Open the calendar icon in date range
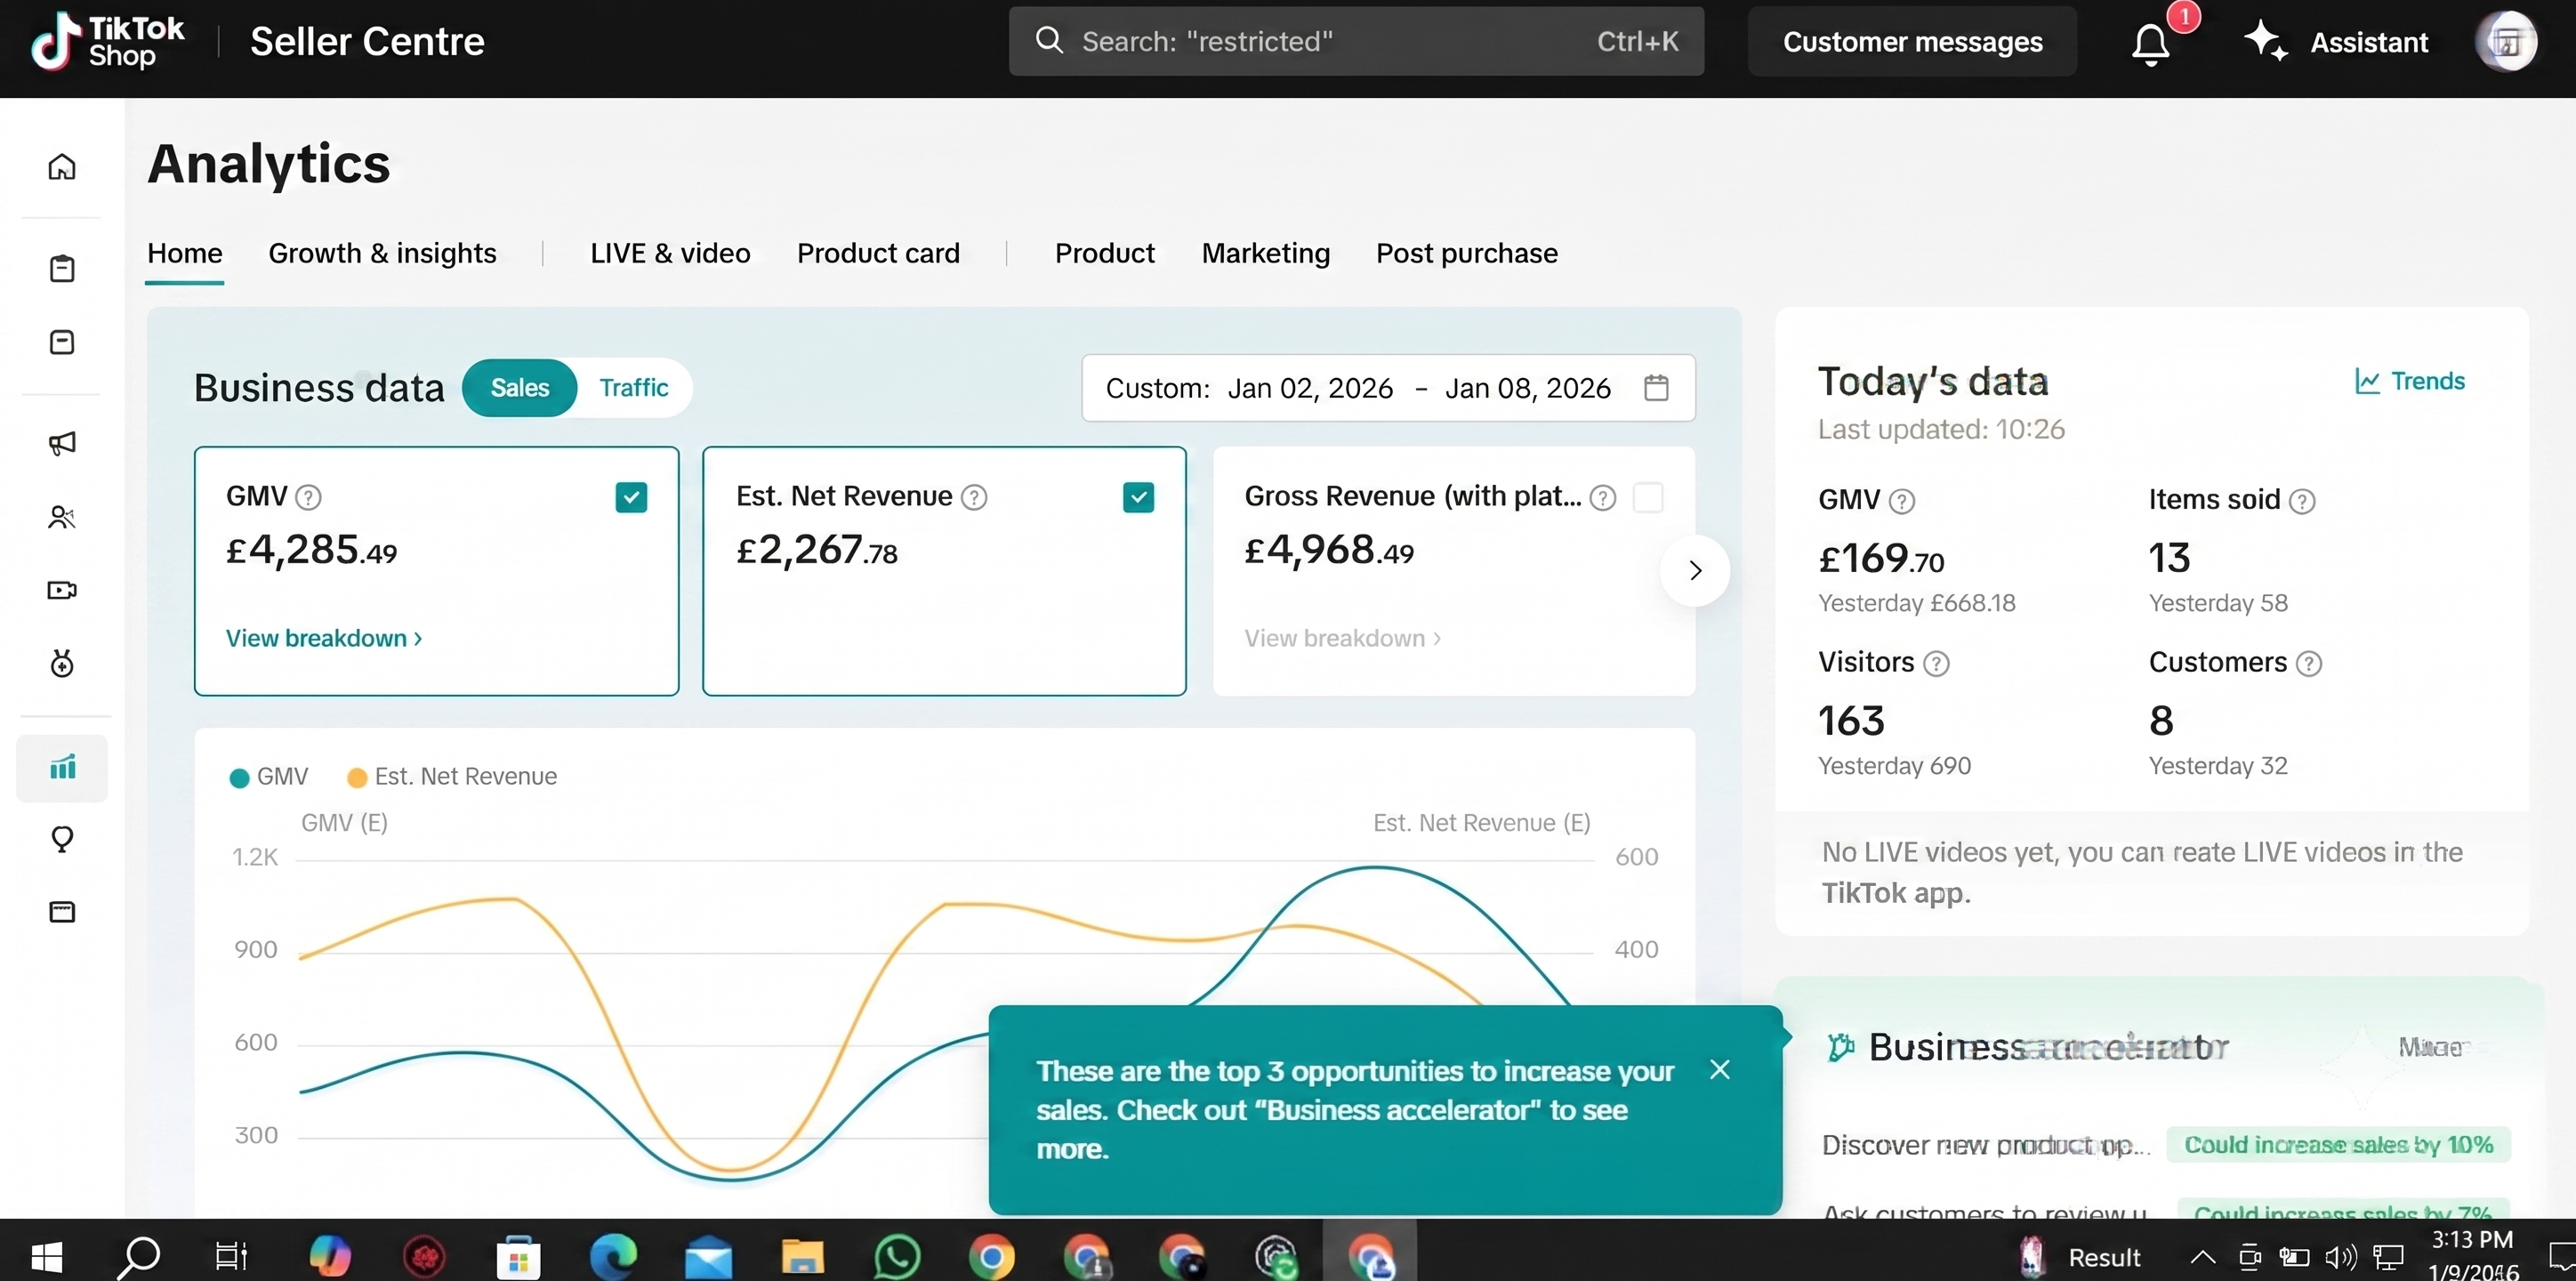This screenshot has height=1281, width=2576. (1656, 388)
